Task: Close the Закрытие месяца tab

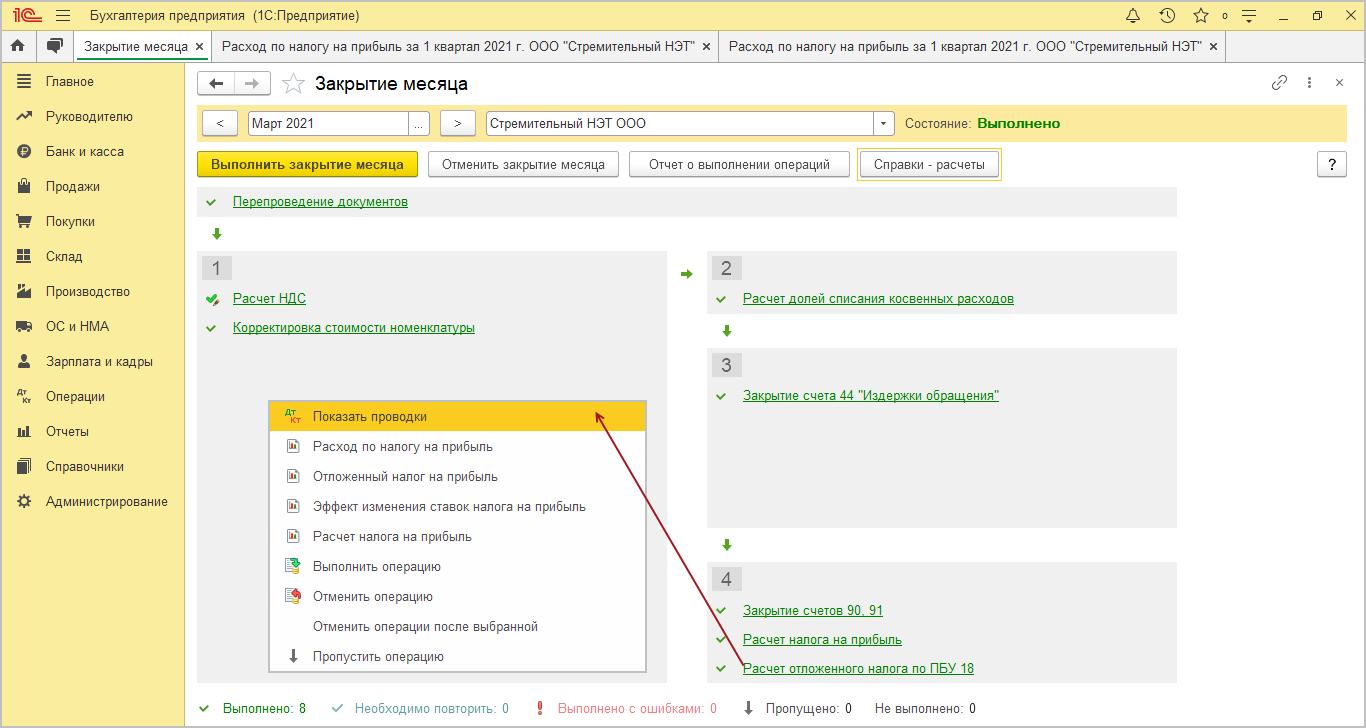Action: point(200,47)
